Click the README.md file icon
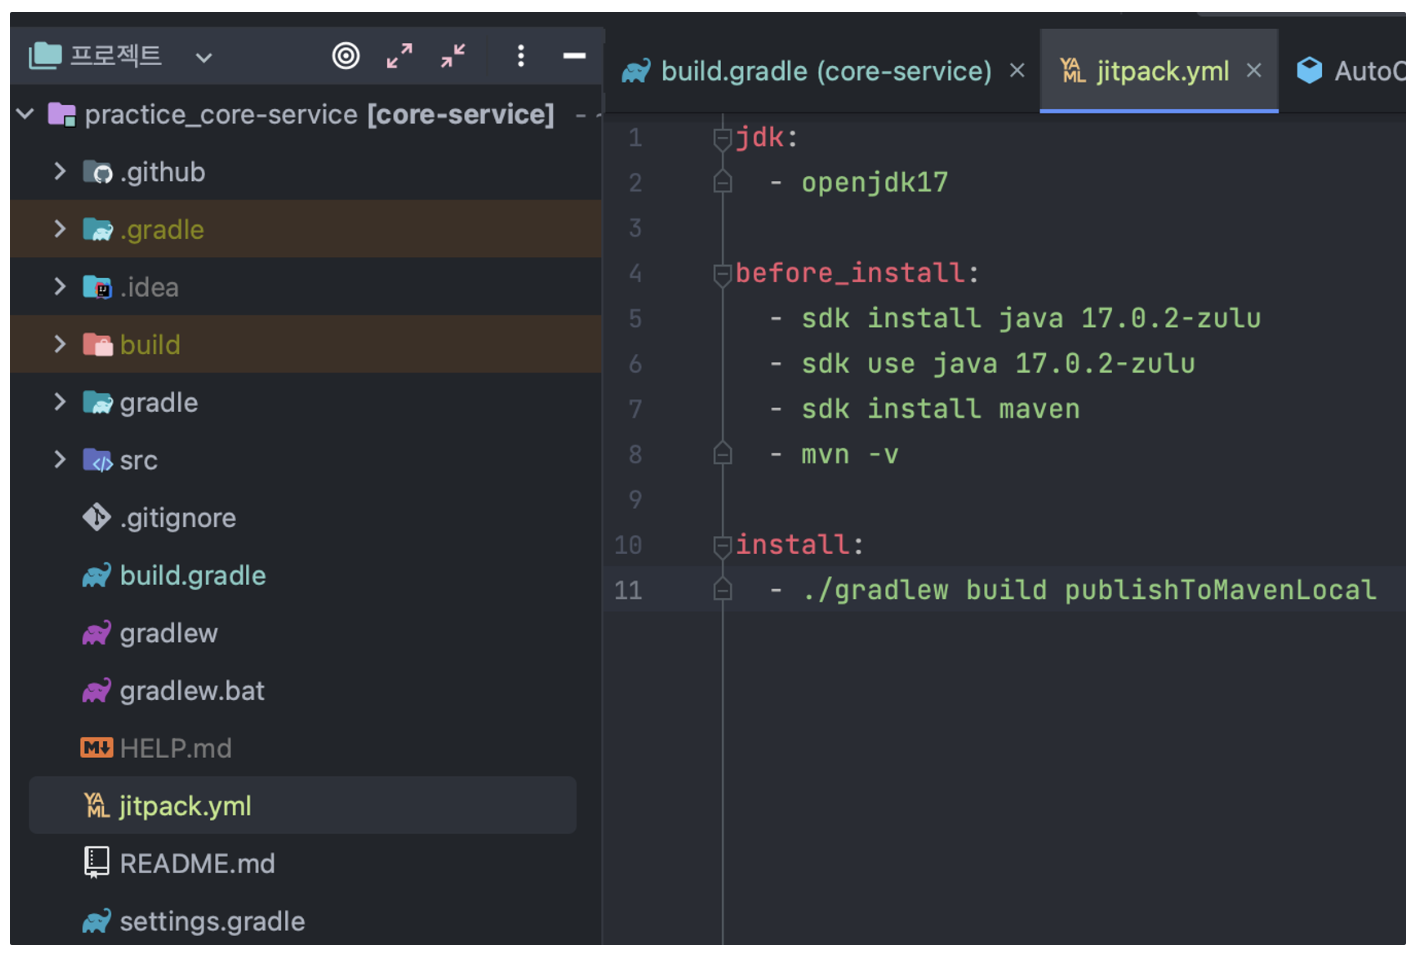The height and width of the screenshot is (954, 1418). [x=96, y=863]
